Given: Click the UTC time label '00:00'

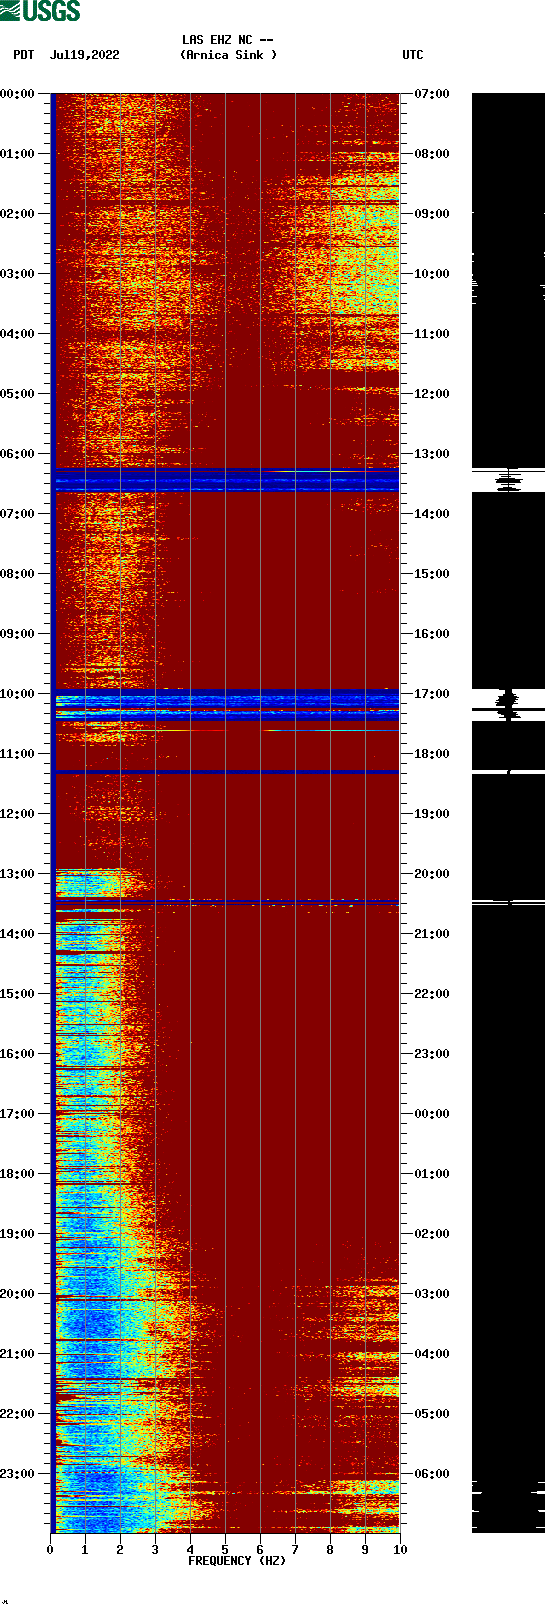Looking at the screenshot, I should tap(432, 1114).
